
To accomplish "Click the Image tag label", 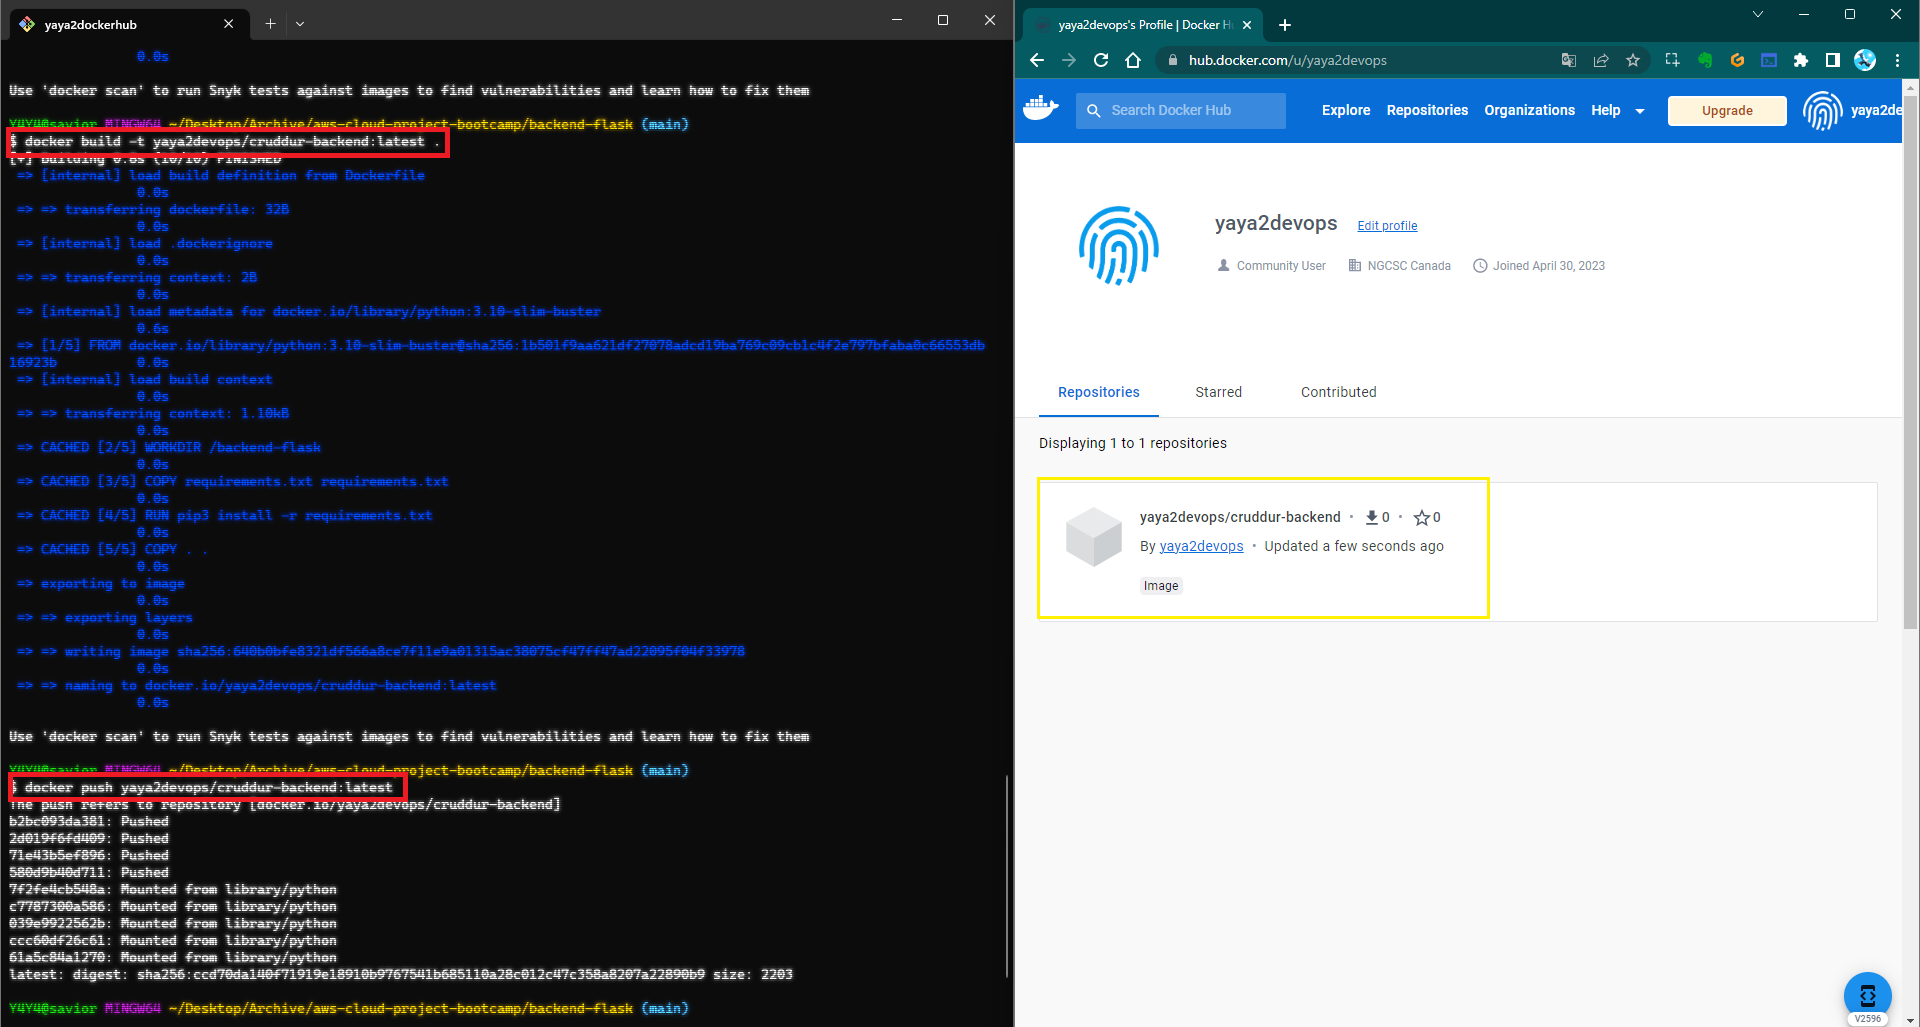I will click(1161, 586).
